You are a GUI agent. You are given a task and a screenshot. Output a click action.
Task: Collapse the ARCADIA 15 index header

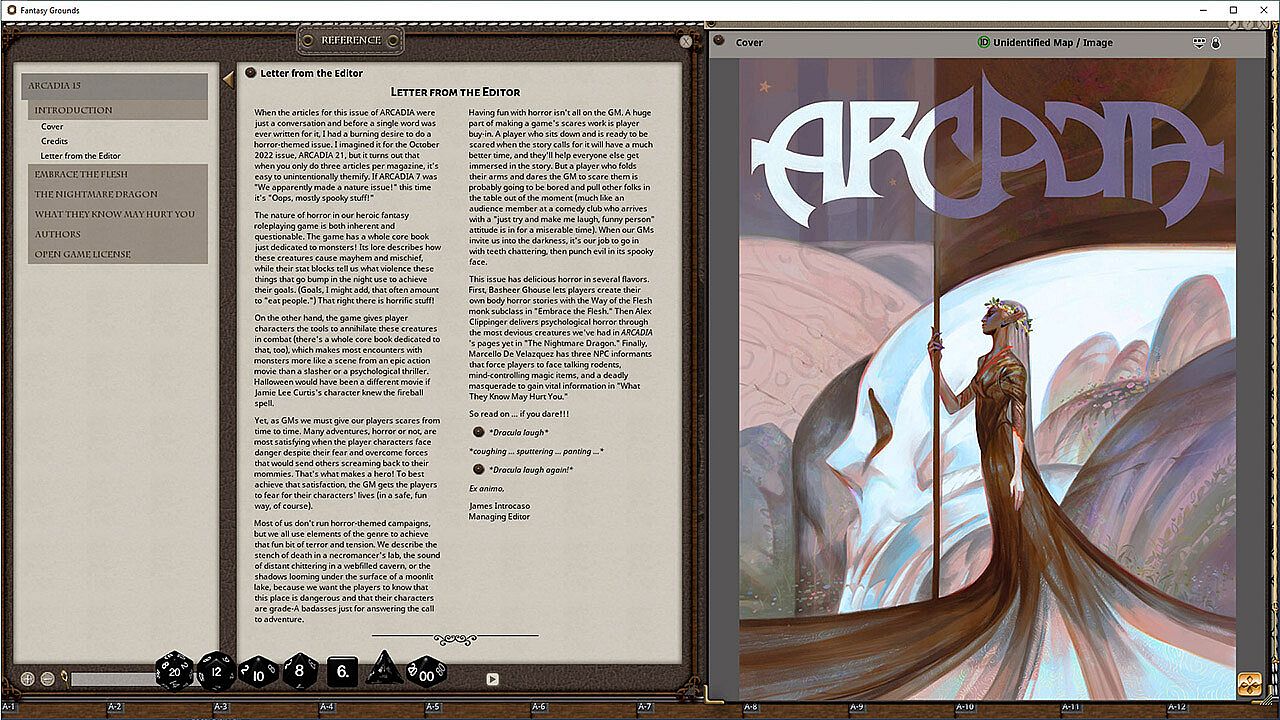tap(114, 86)
